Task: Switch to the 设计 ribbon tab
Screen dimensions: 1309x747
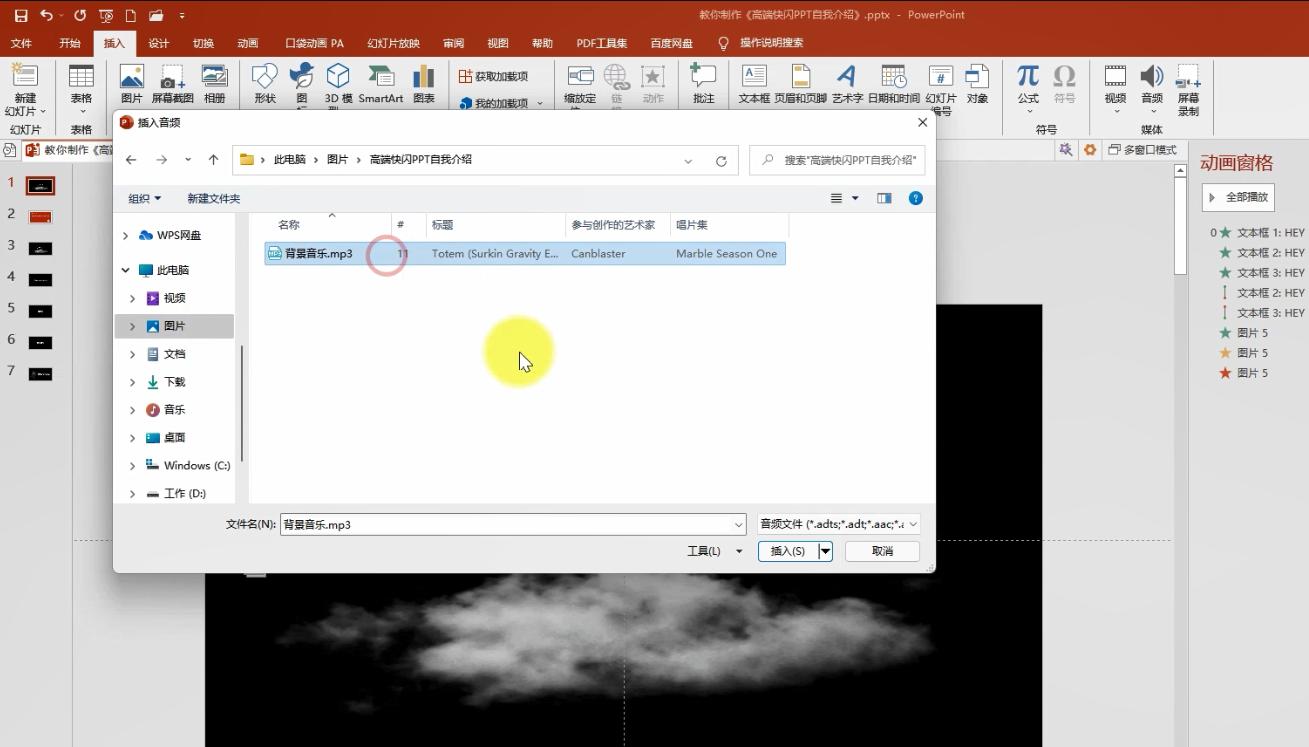Action: [158, 43]
